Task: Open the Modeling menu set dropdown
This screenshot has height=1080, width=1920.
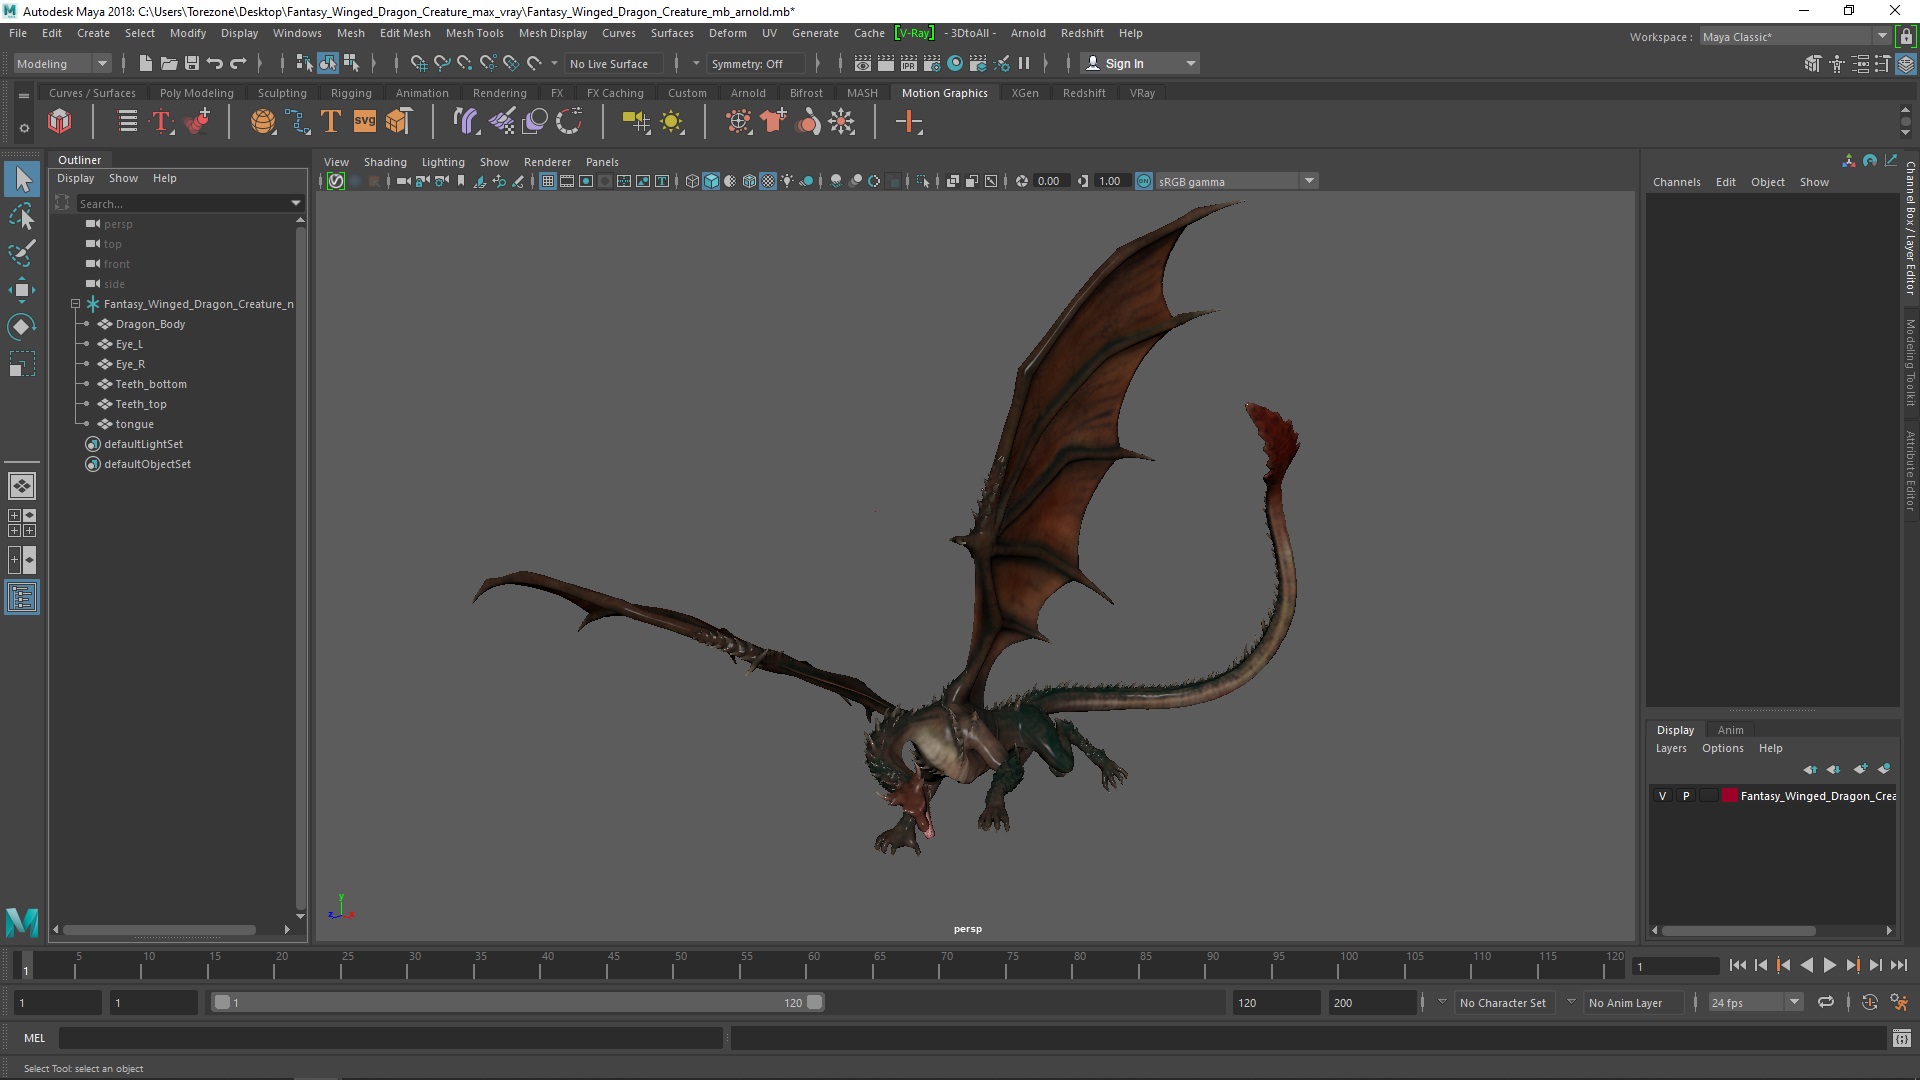Action: 62,63
